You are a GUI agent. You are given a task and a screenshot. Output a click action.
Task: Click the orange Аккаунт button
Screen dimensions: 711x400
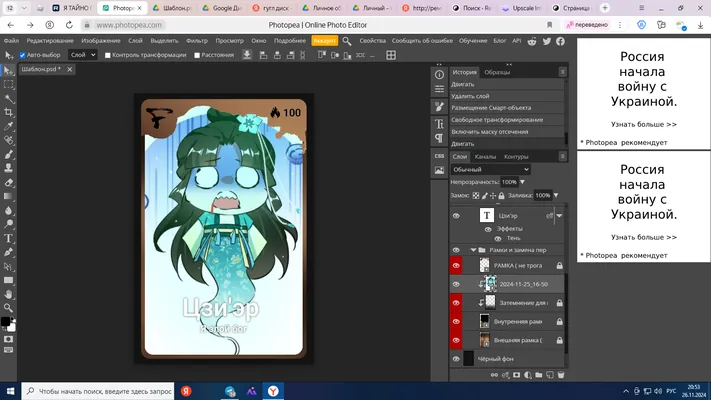pos(325,41)
